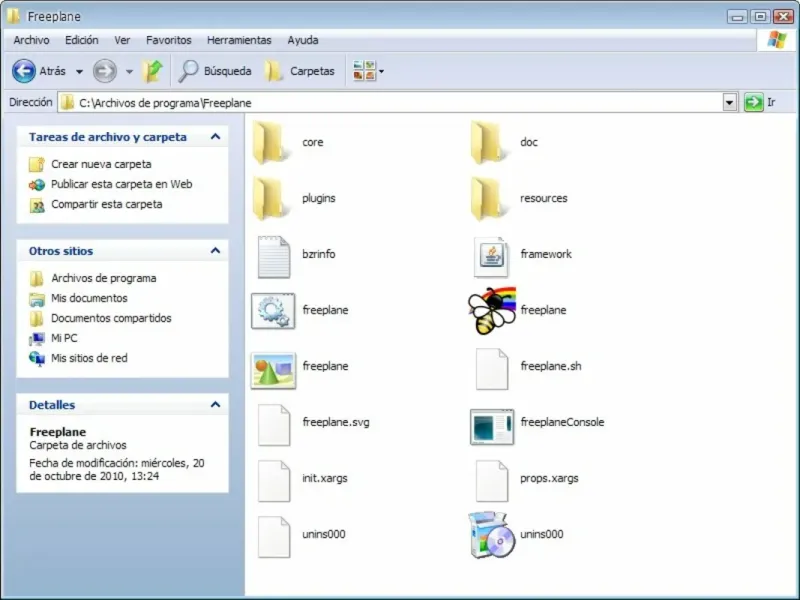This screenshot has height=600, width=800.
Task: Select the props.xargs file icon
Action: tap(491, 481)
